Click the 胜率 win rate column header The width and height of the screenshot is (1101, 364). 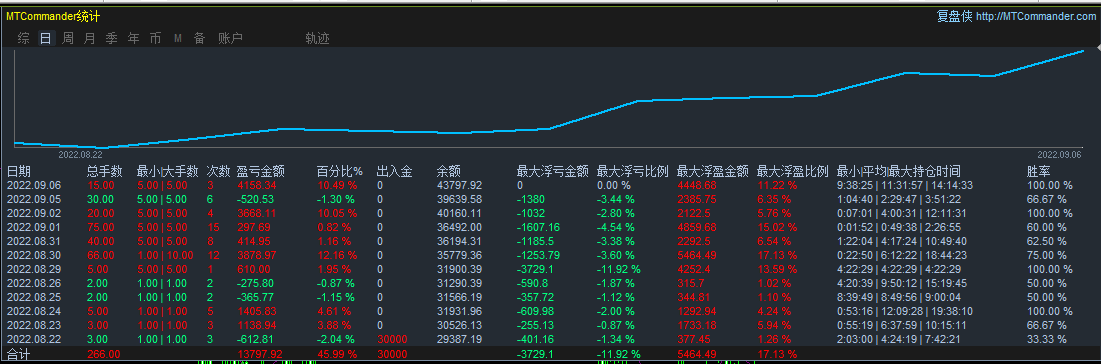pyautogui.click(x=1039, y=171)
